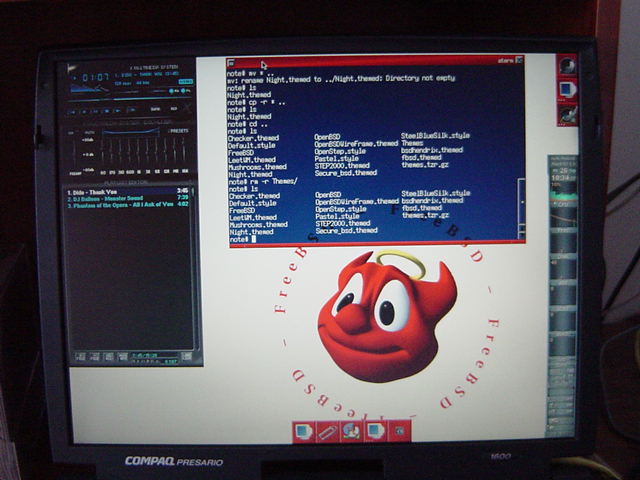640x480 pixels.
Task: Click the XMMS play button
Action: point(84,111)
